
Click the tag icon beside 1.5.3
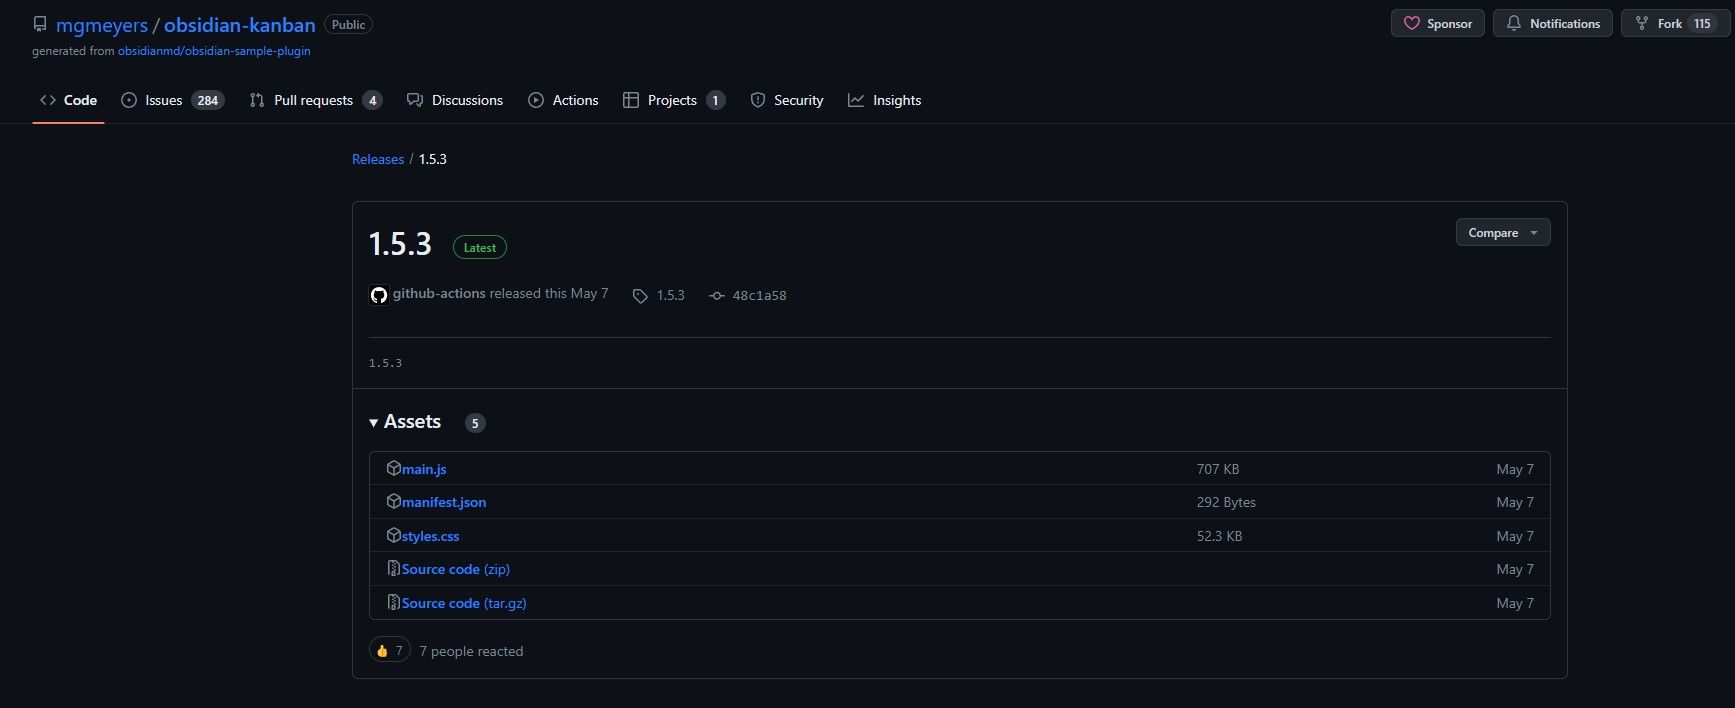640,296
